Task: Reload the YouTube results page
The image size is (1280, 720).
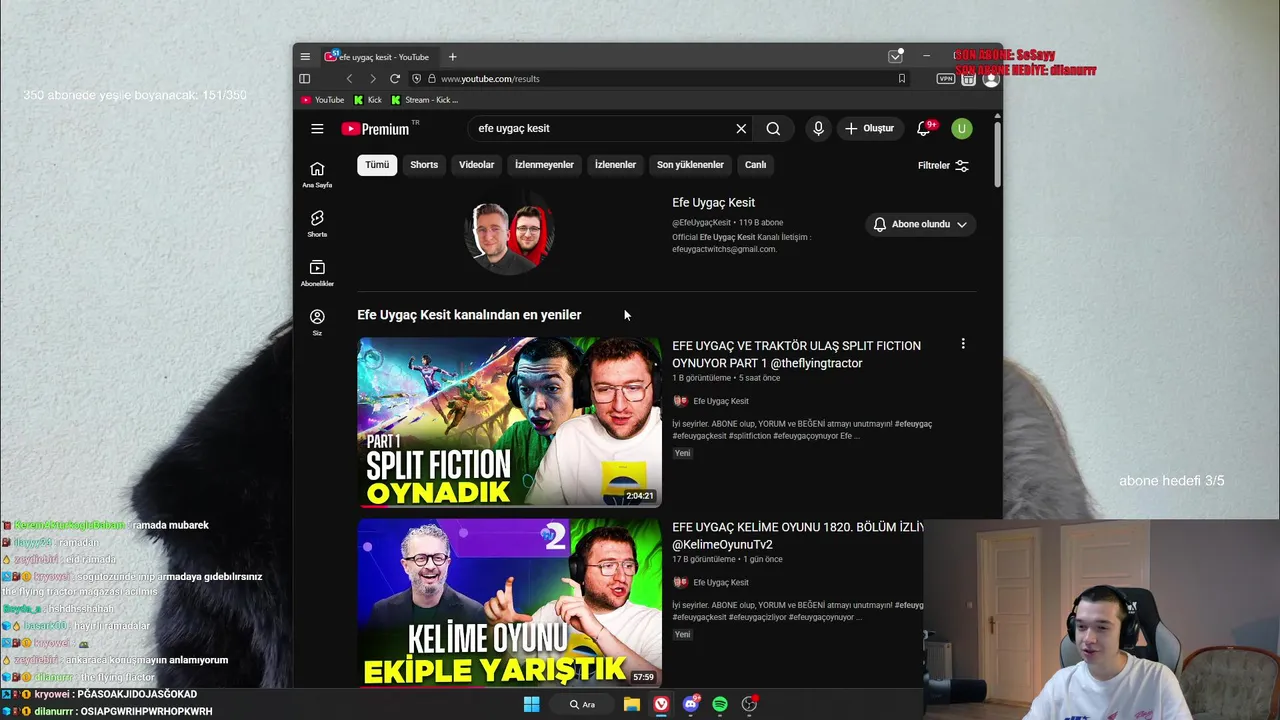Action: coord(395,79)
